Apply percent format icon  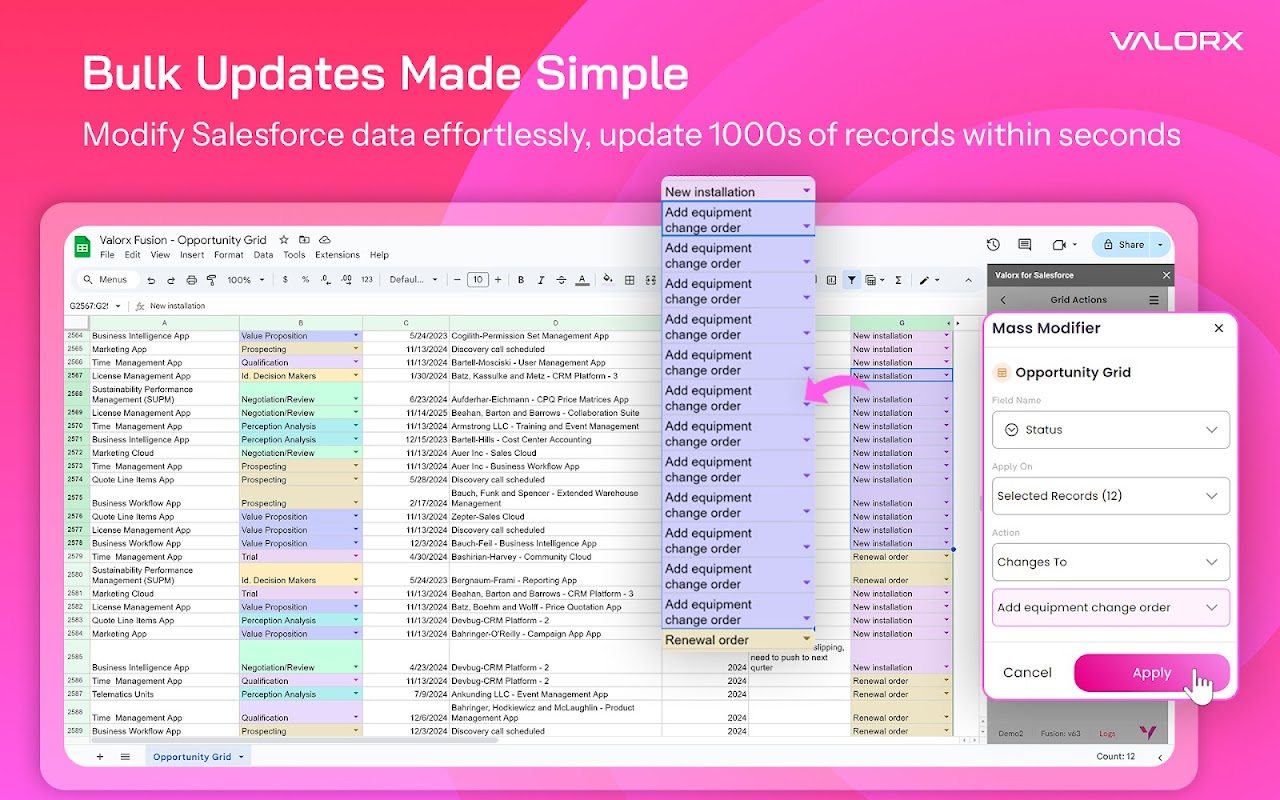[x=305, y=280]
